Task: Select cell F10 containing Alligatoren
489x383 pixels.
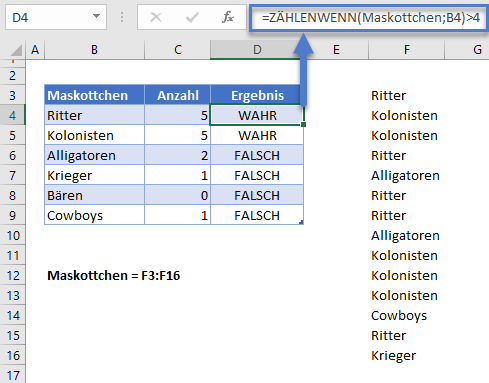Action: point(406,235)
